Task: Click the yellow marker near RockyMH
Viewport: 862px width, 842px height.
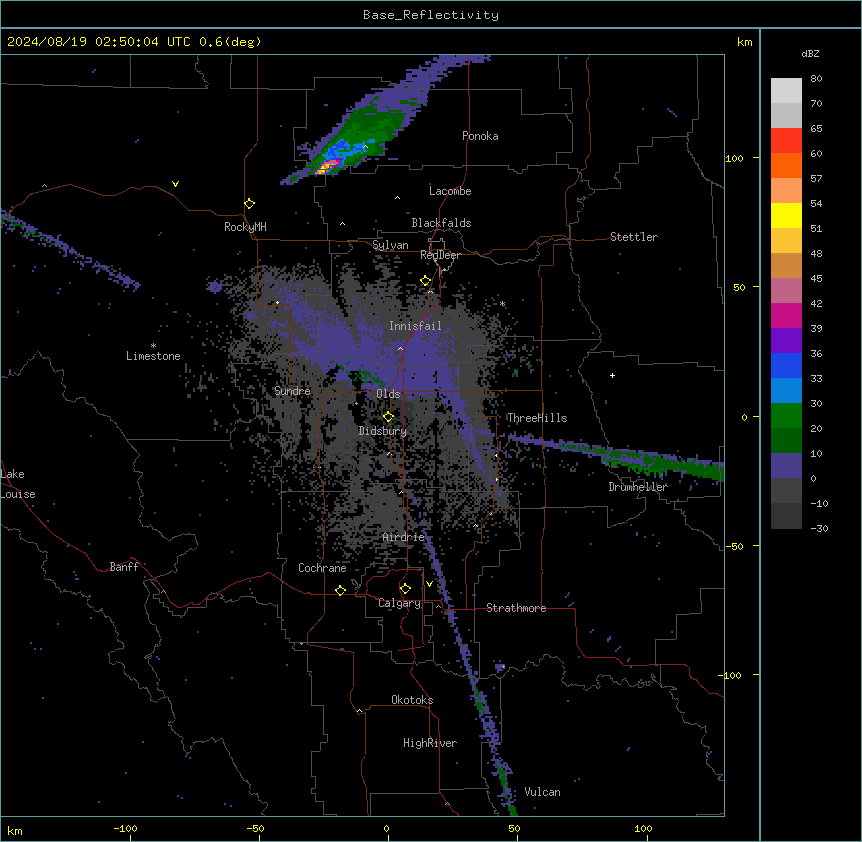Action: click(x=250, y=204)
